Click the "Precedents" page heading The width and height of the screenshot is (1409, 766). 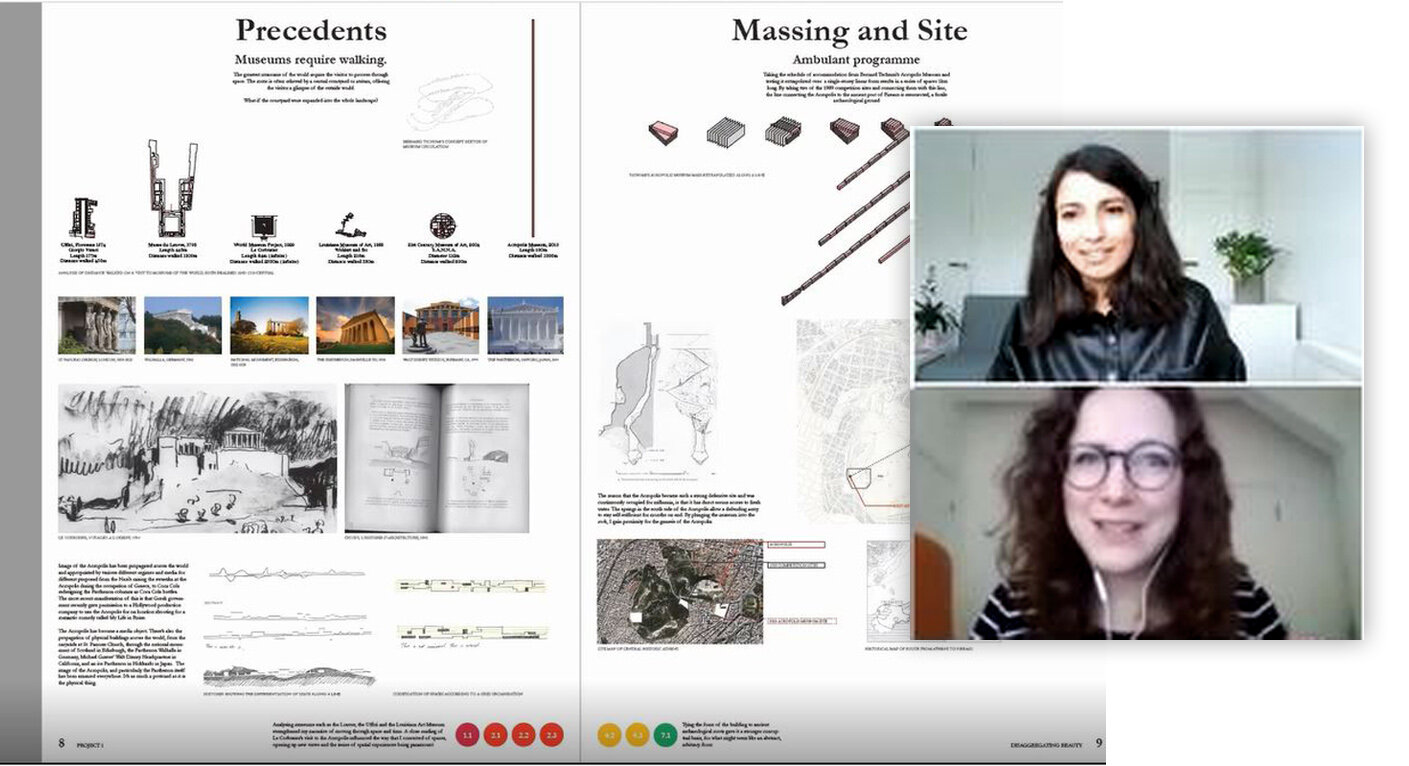311,30
